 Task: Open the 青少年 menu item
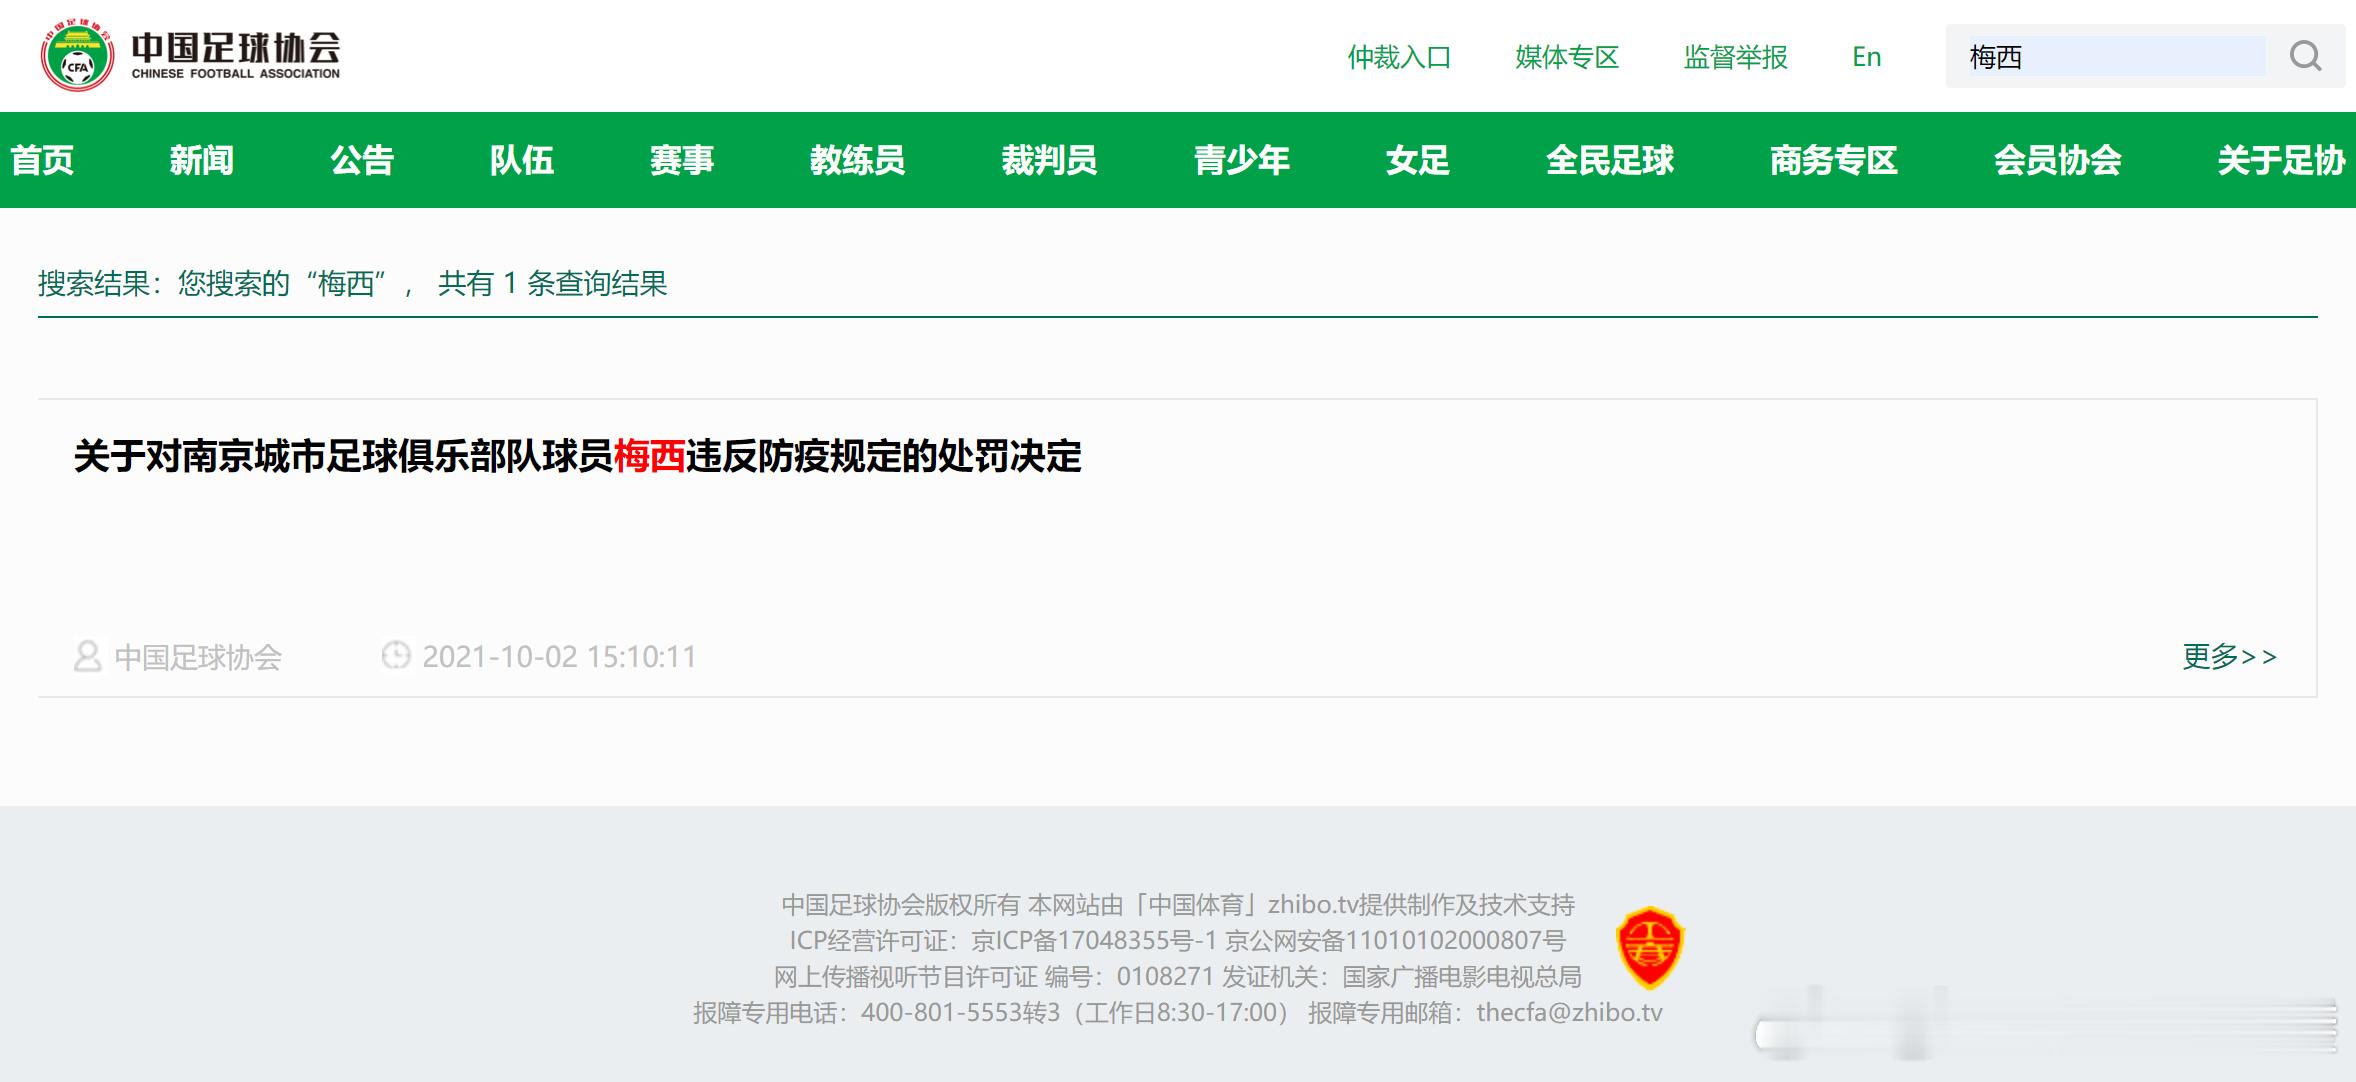pyautogui.click(x=1242, y=160)
